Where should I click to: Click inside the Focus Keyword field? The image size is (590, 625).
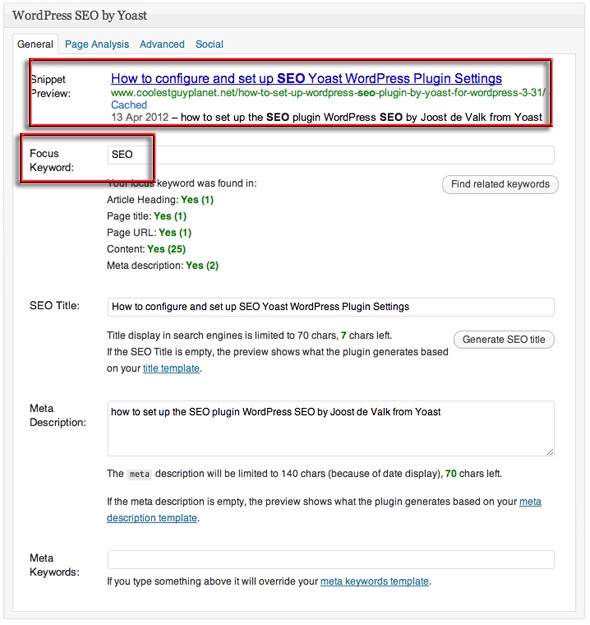tap(330, 155)
